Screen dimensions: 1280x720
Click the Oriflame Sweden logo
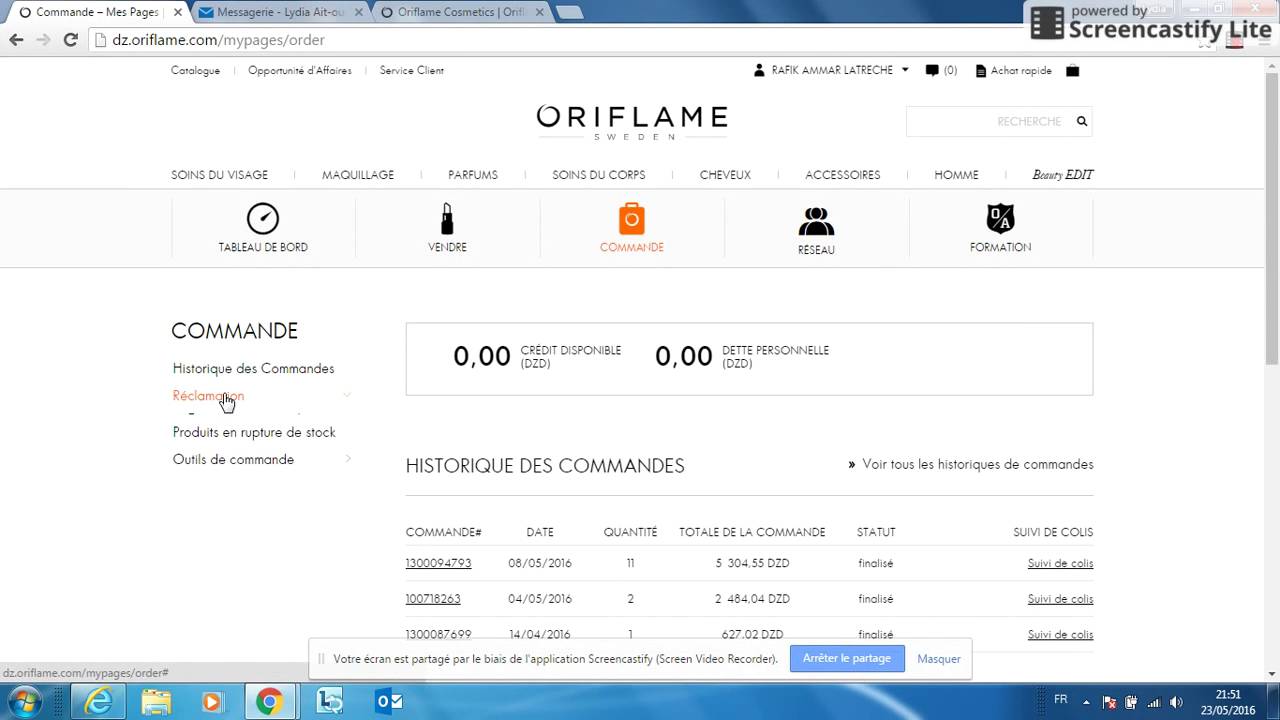pos(632,122)
